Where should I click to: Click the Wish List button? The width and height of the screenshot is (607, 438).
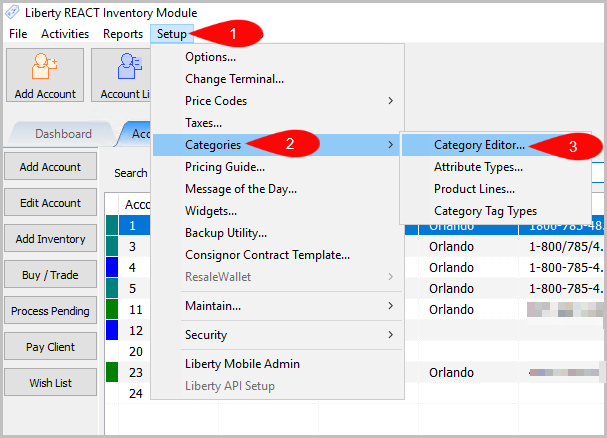pos(50,383)
